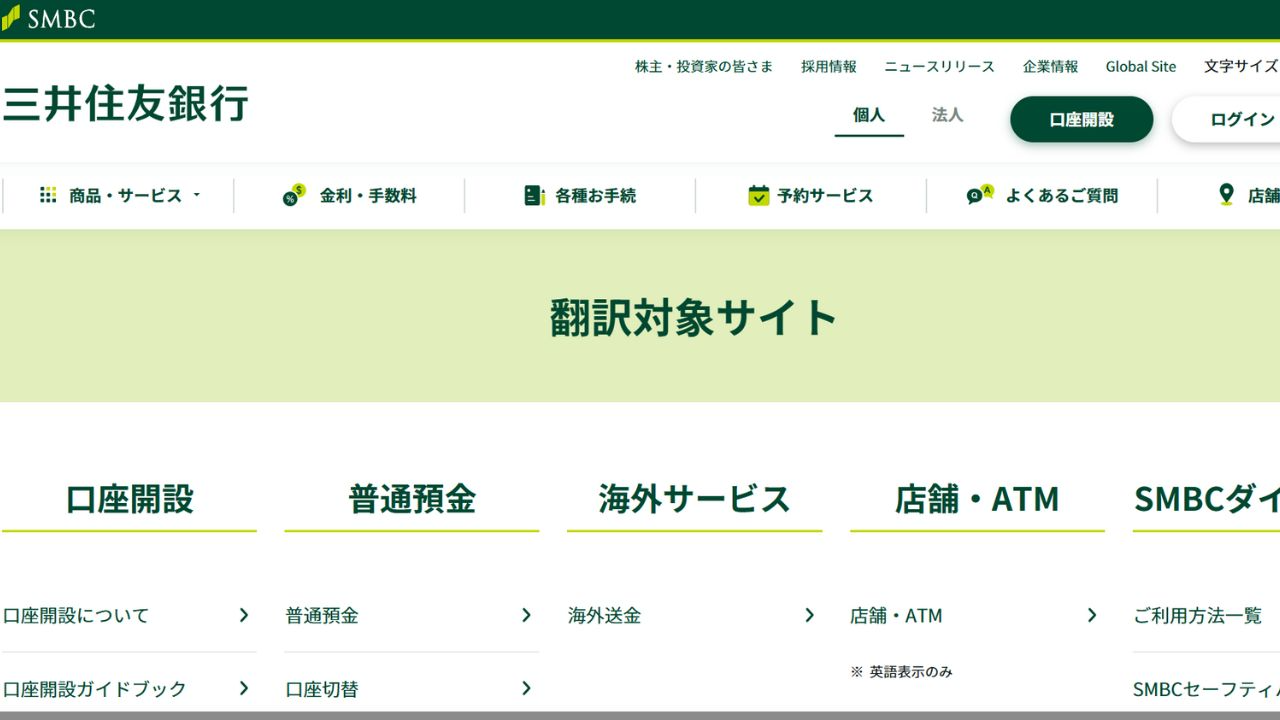Image resolution: width=1280 pixels, height=720 pixels.
Task: Click the chevron in the 店舗・ATM link row
Action: click(x=1092, y=615)
